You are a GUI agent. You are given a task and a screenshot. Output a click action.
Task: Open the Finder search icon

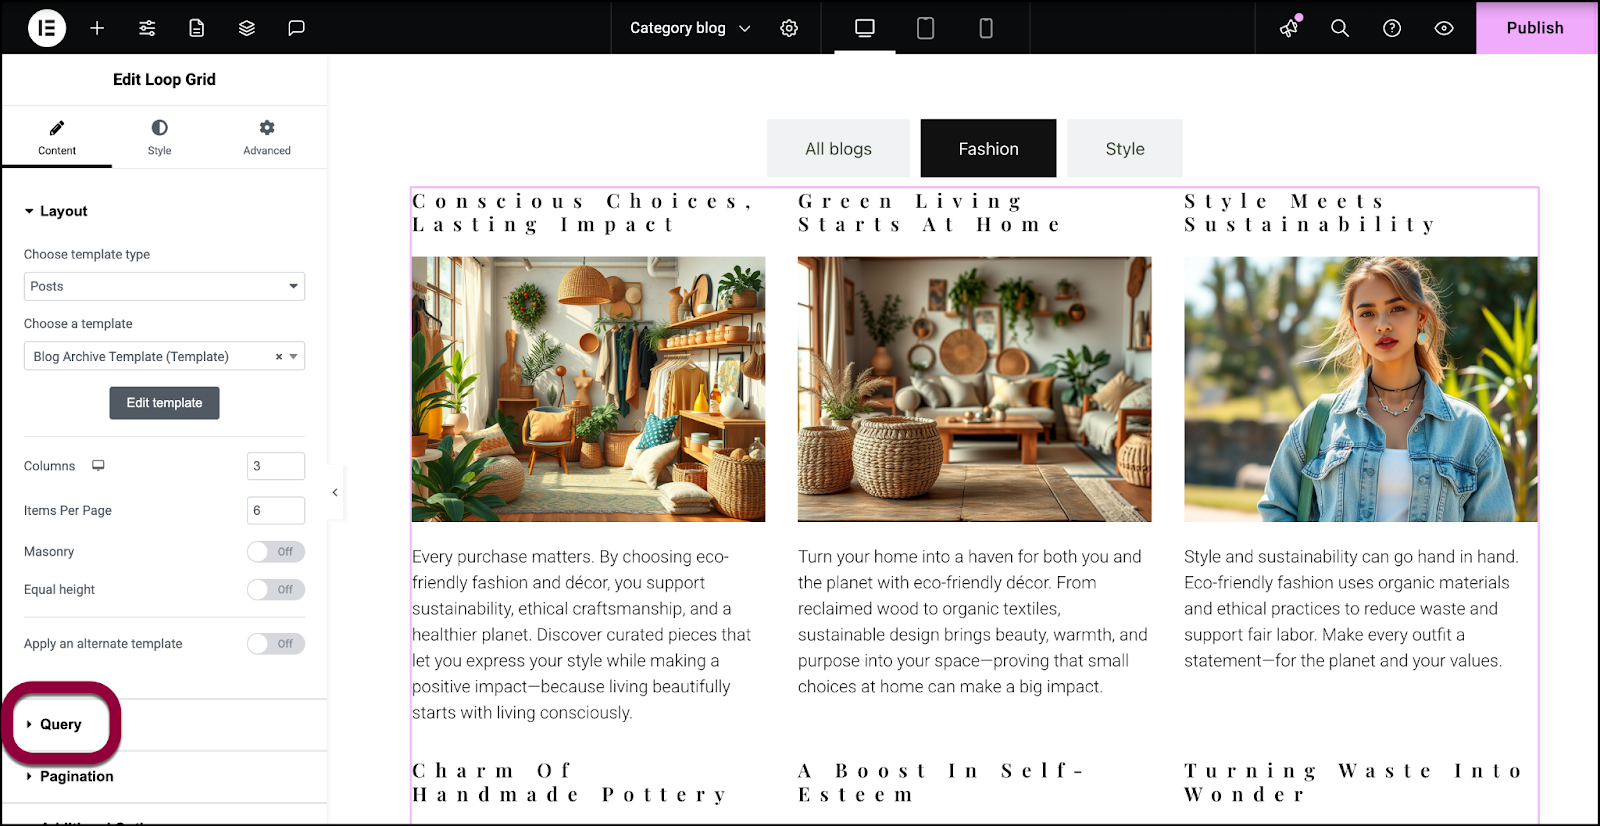coord(1340,28)
